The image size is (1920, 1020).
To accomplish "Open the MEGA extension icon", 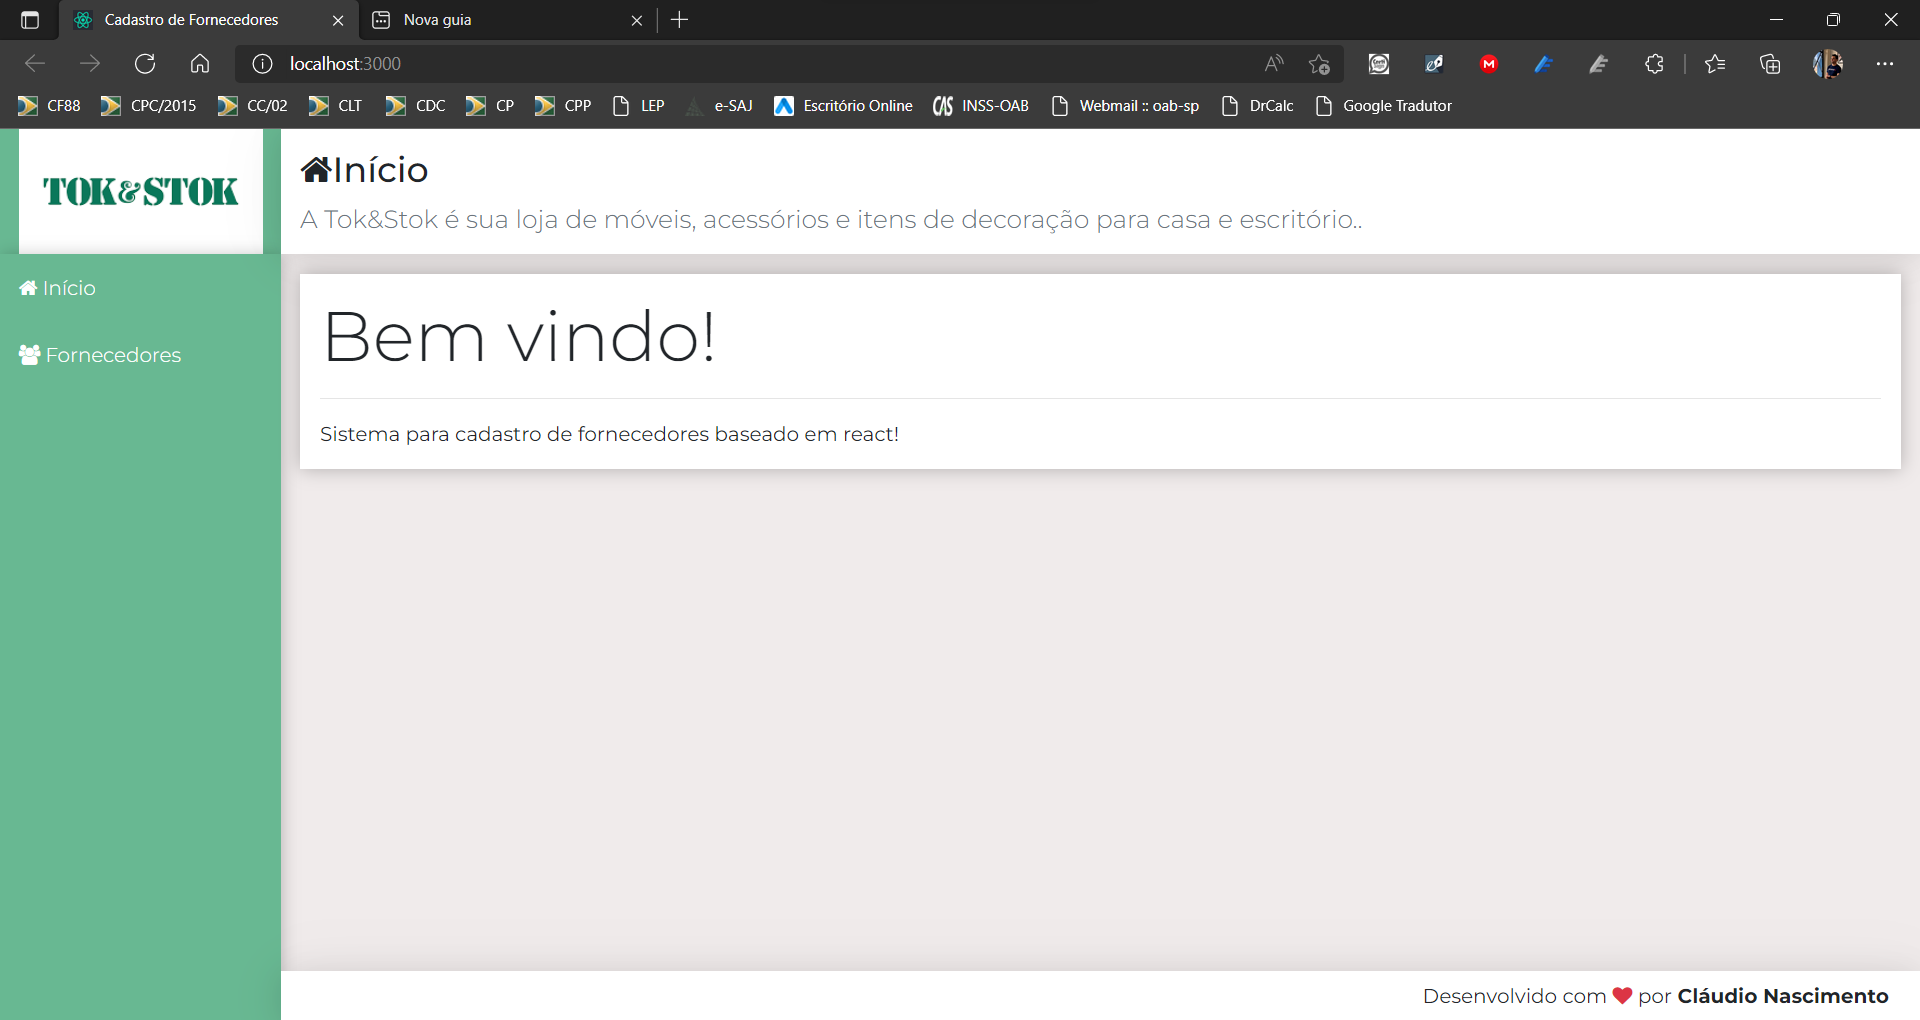I will pos(1488,63).
